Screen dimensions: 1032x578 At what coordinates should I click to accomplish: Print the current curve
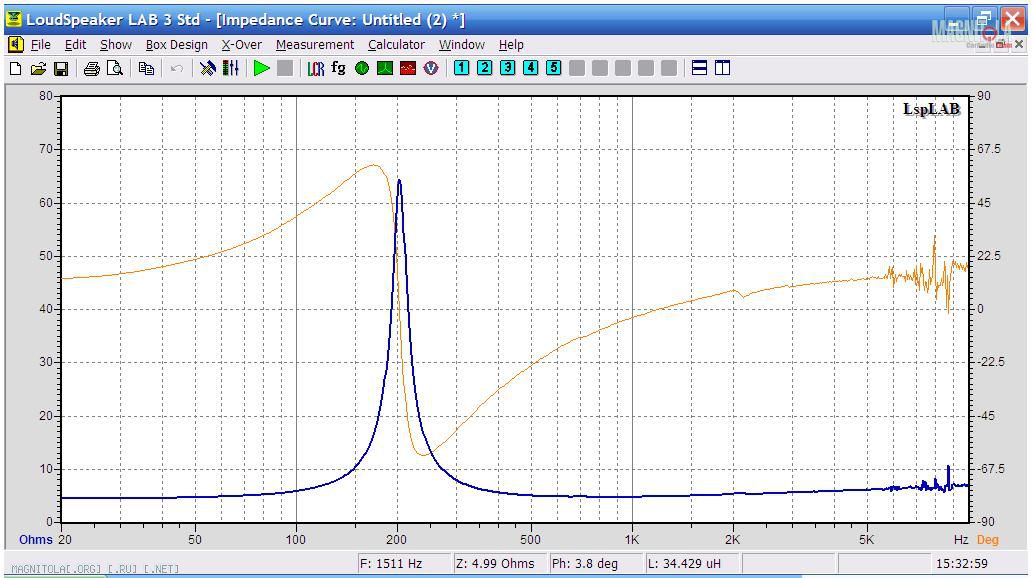[x=91, y=68]
